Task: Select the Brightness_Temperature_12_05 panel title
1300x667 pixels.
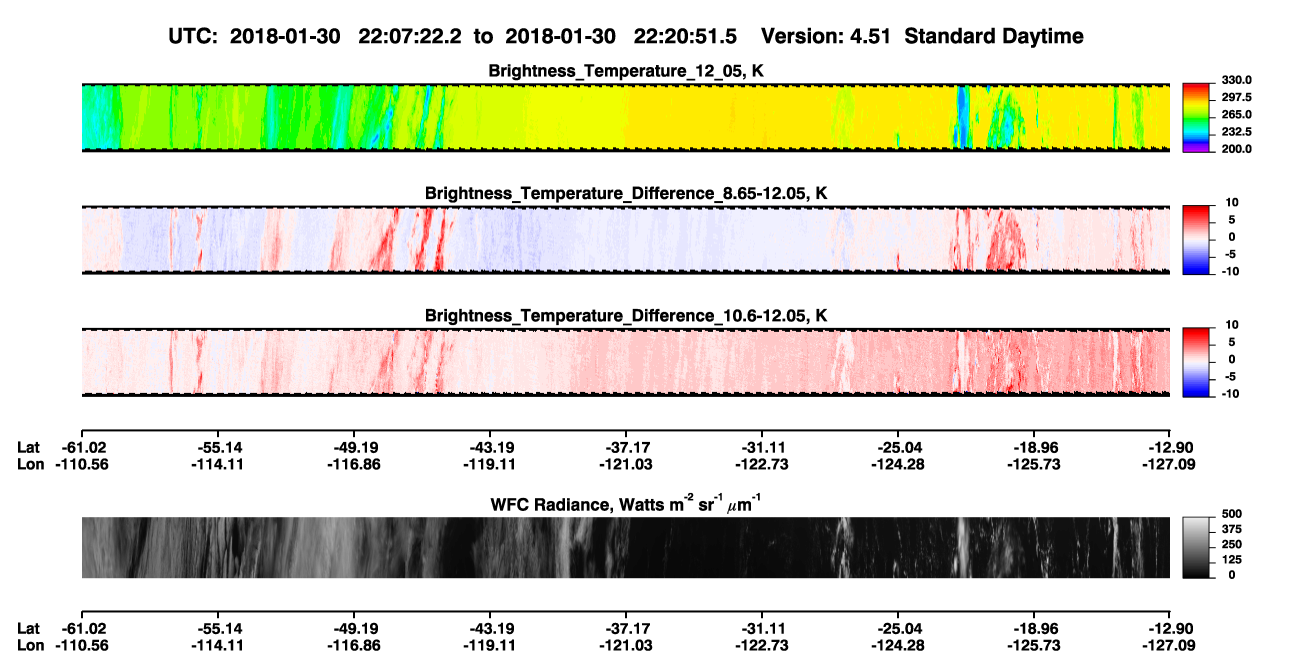Action: [626, 71]
